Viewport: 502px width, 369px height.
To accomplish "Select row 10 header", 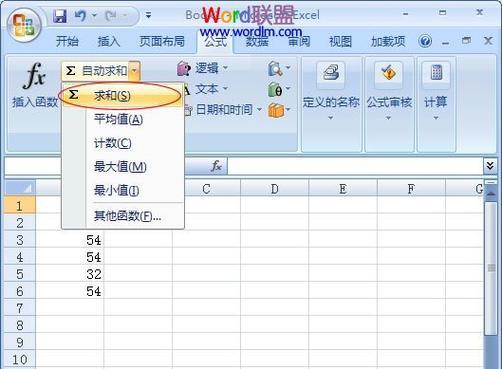I will click(20, 359).
